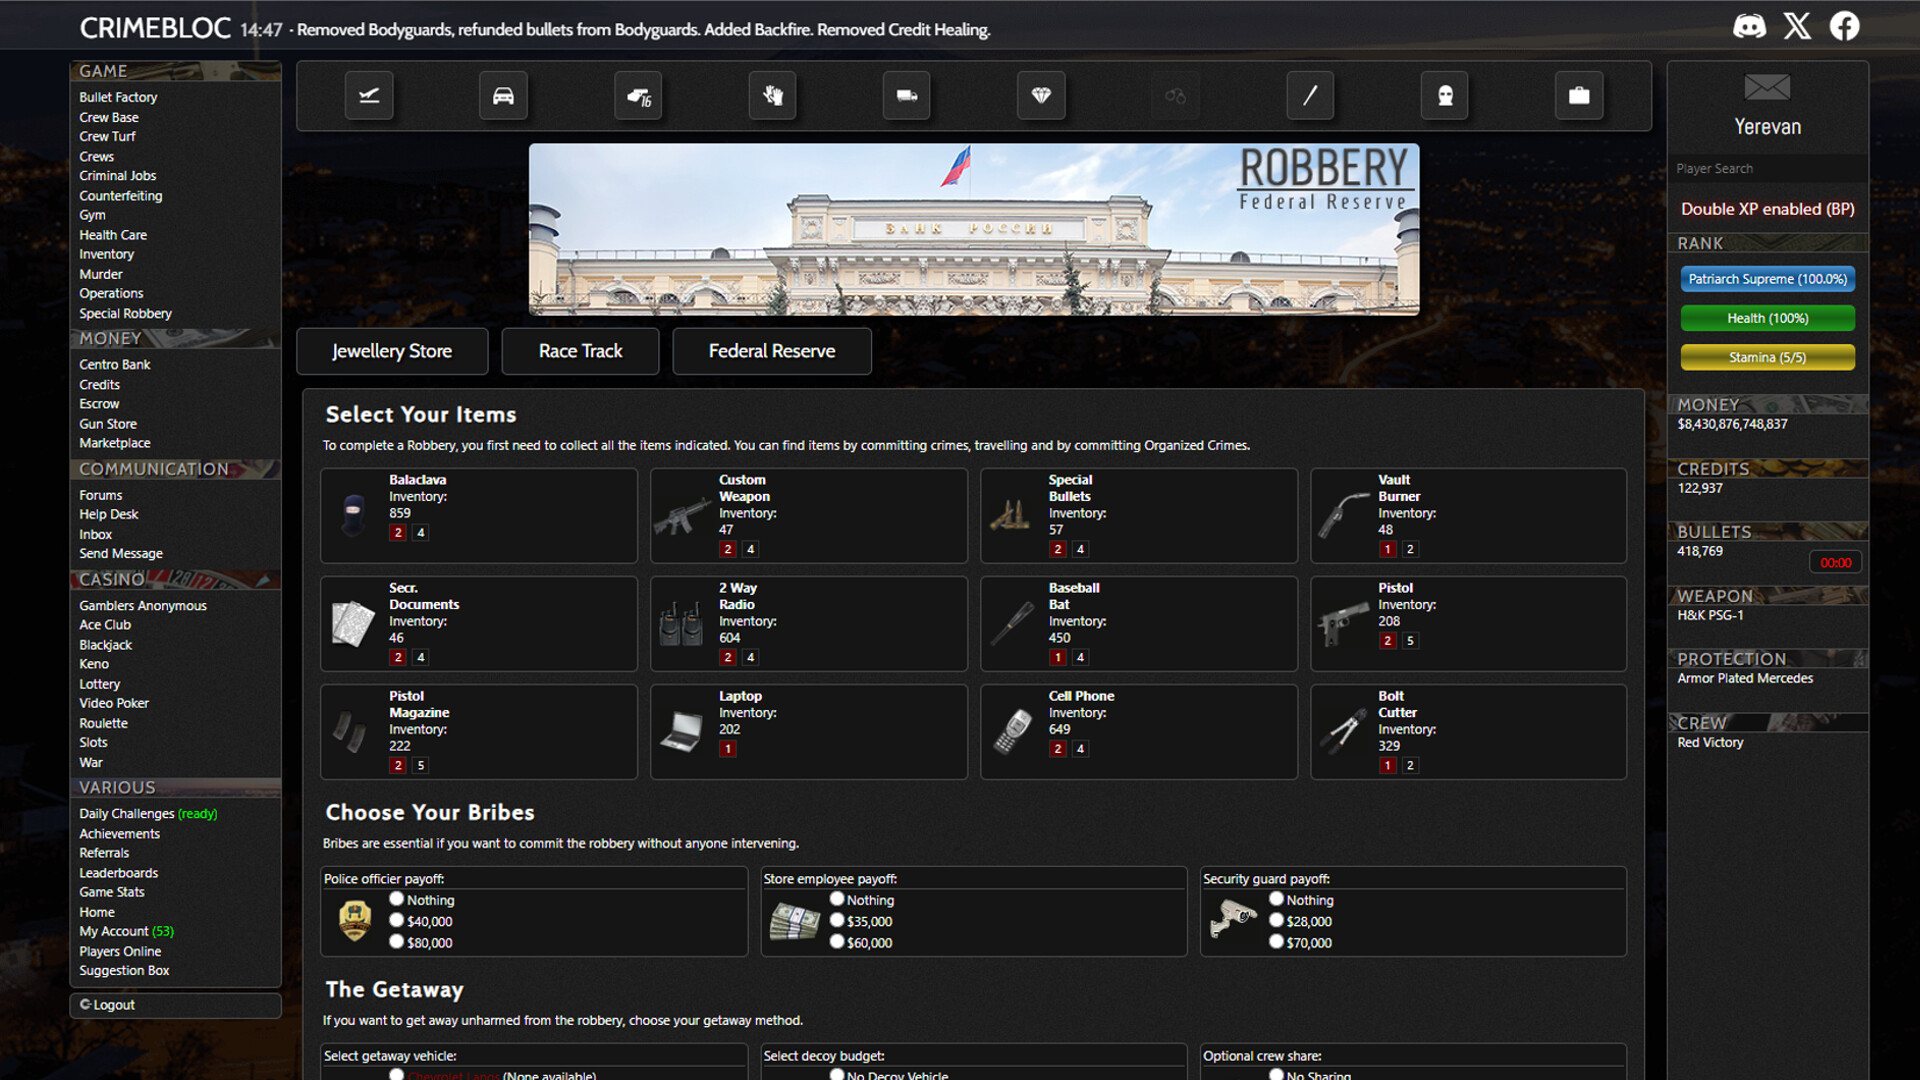Viewport: 1920px width, 1080px height.
Task: Open Daily Challenges marked as ready
Action: pos(127,813)
